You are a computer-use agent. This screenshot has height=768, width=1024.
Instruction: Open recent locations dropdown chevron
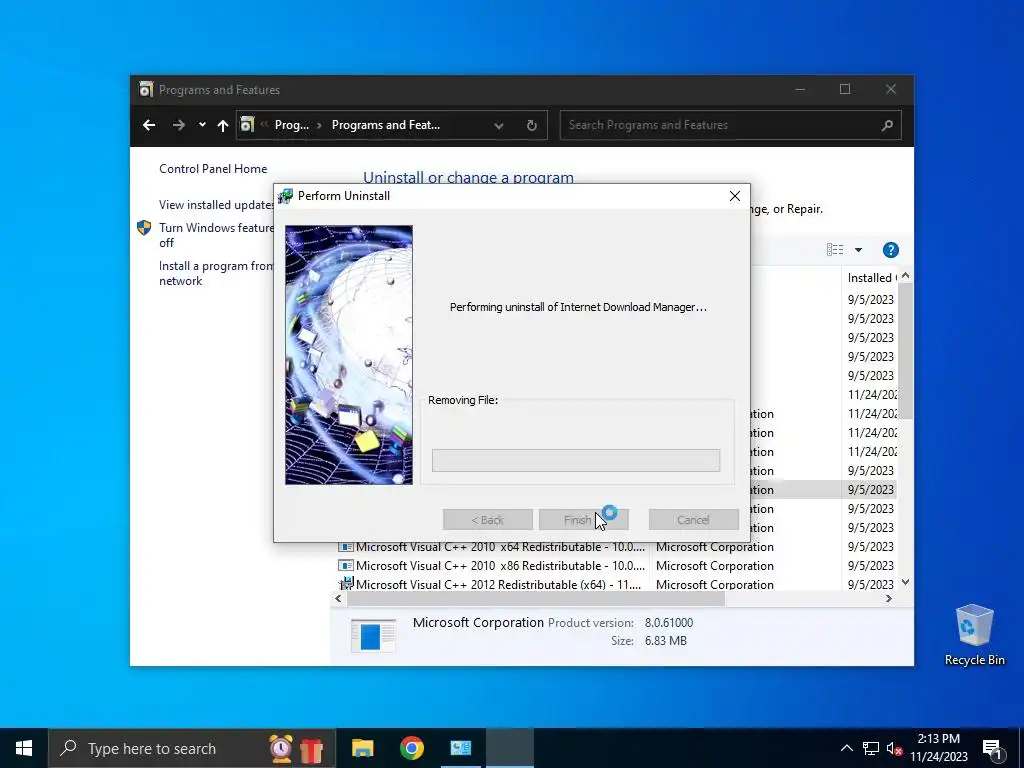pos(202,125)
